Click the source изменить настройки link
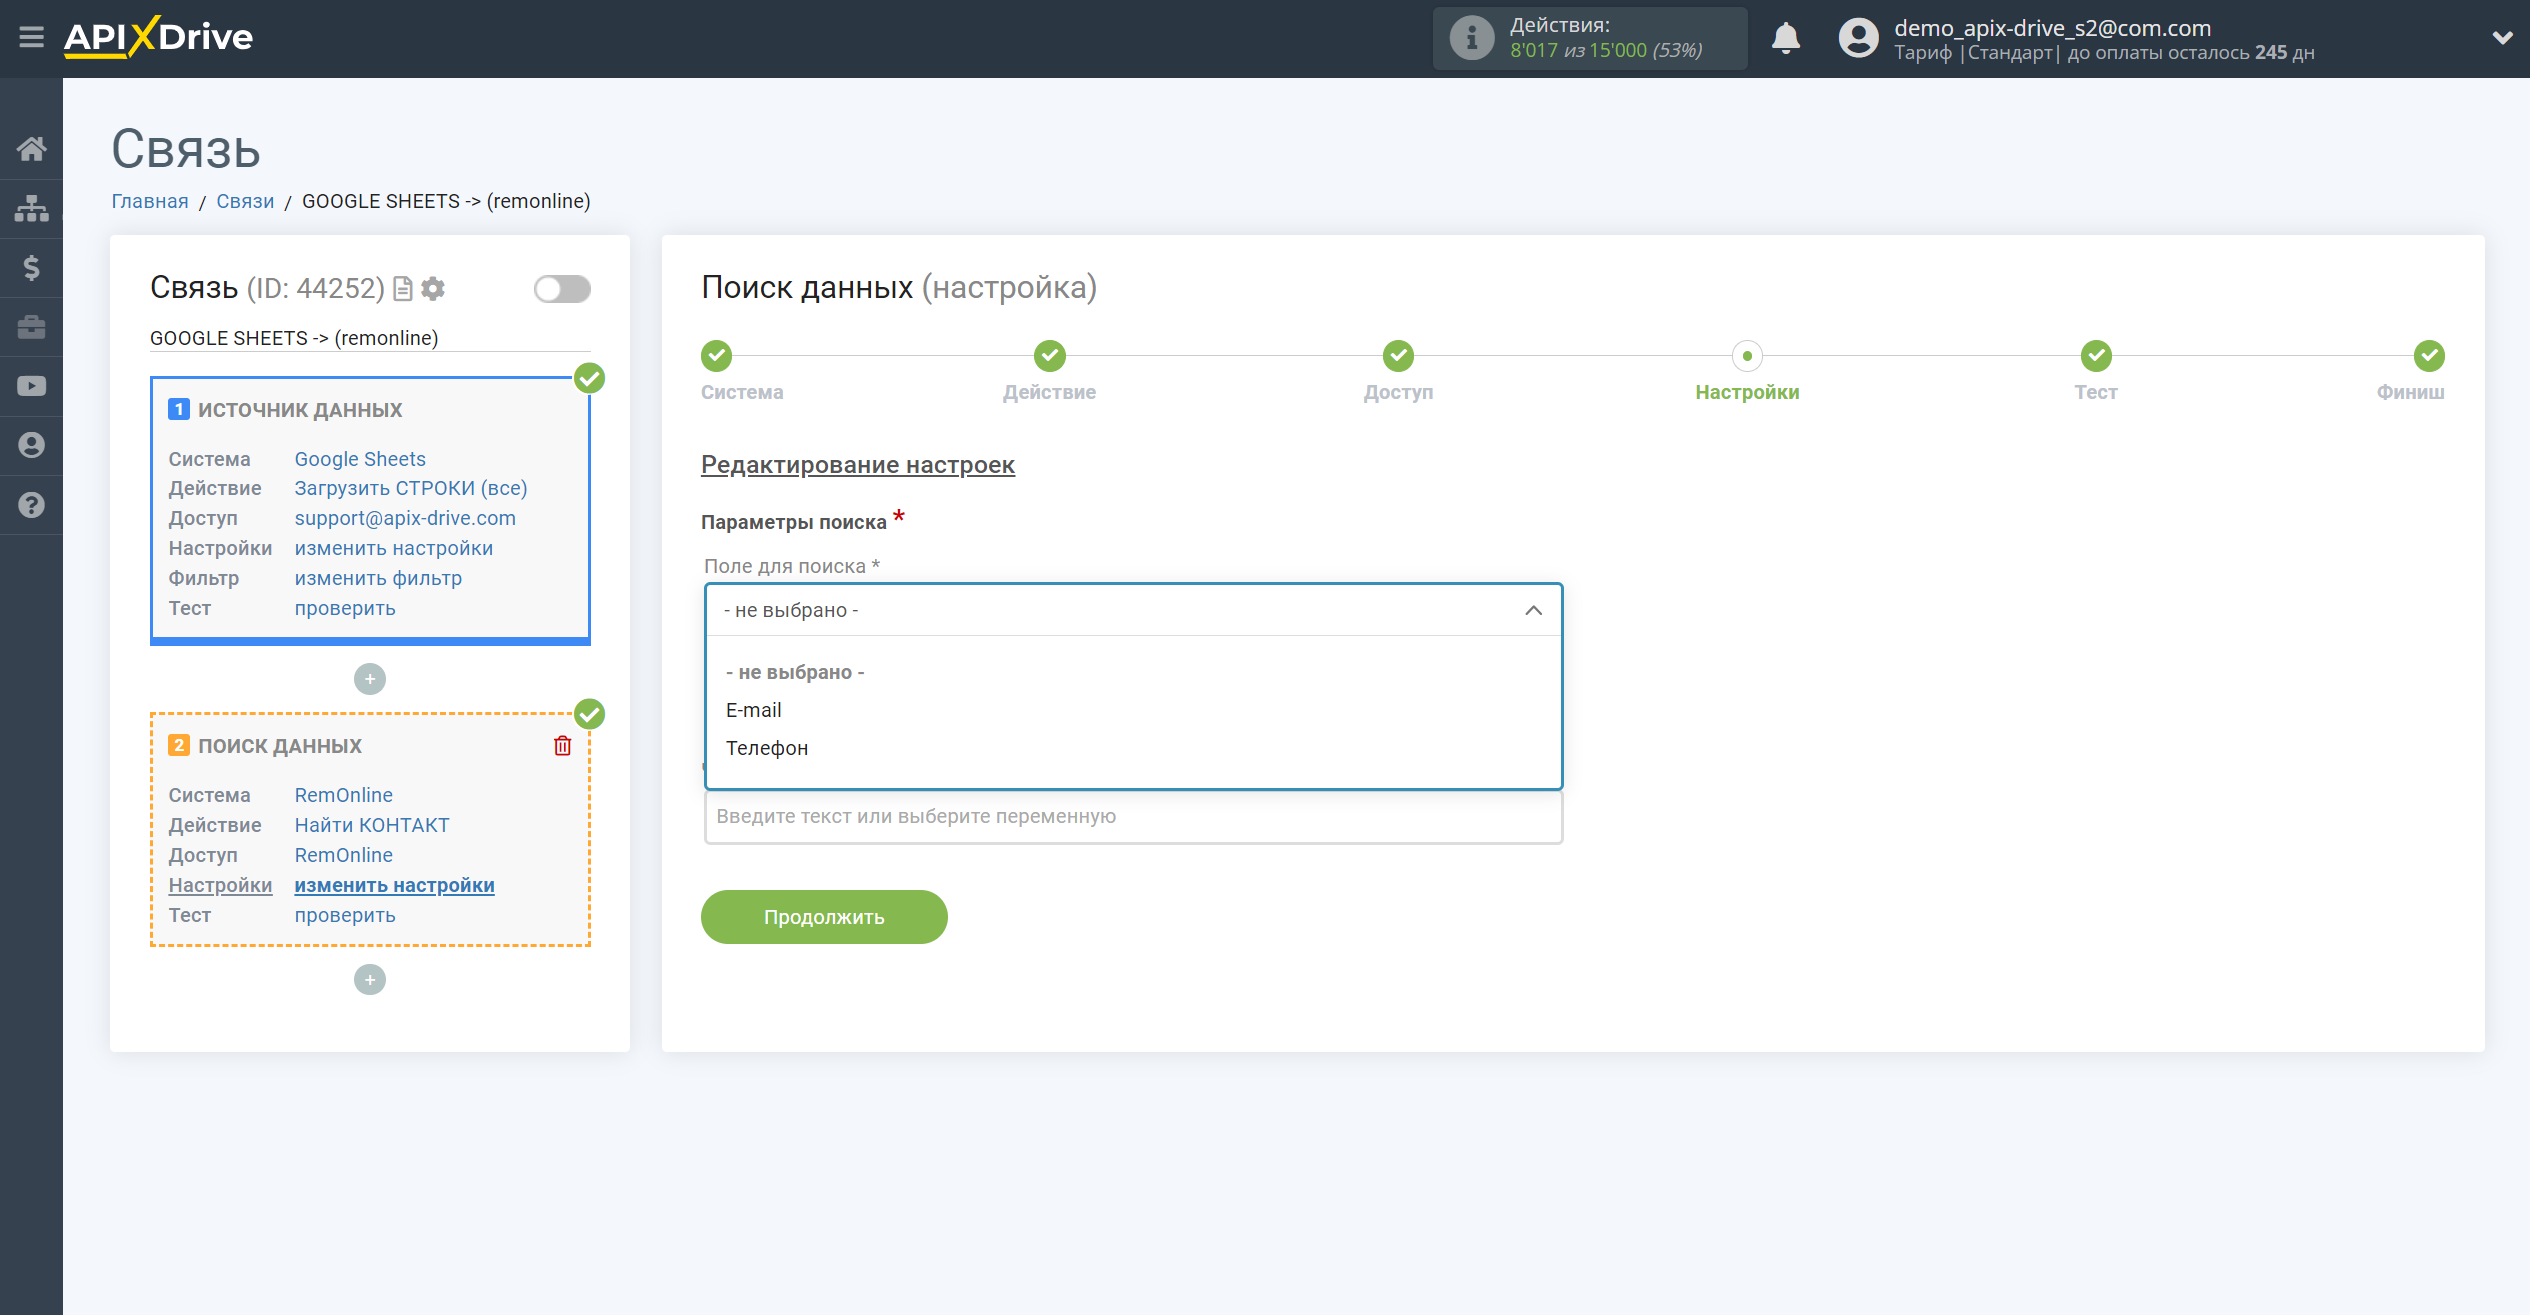The width and height of the screenshot is (2530, 1315). [x=394, y=548]
